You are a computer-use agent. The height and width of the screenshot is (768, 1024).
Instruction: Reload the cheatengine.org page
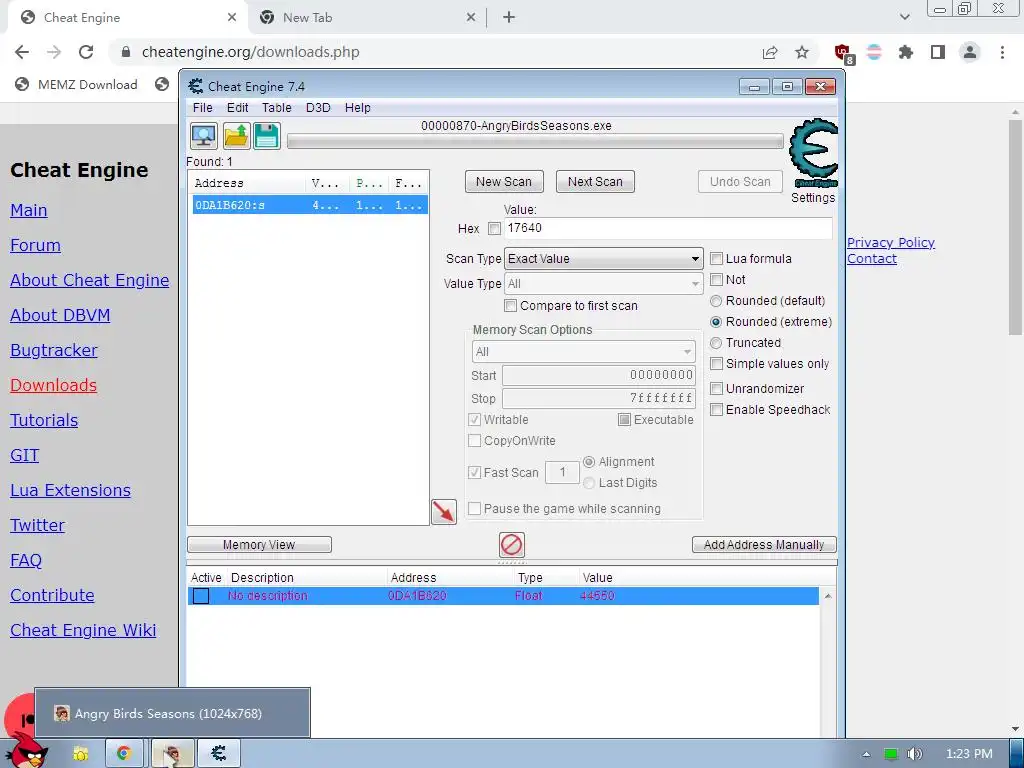point(86,52)
